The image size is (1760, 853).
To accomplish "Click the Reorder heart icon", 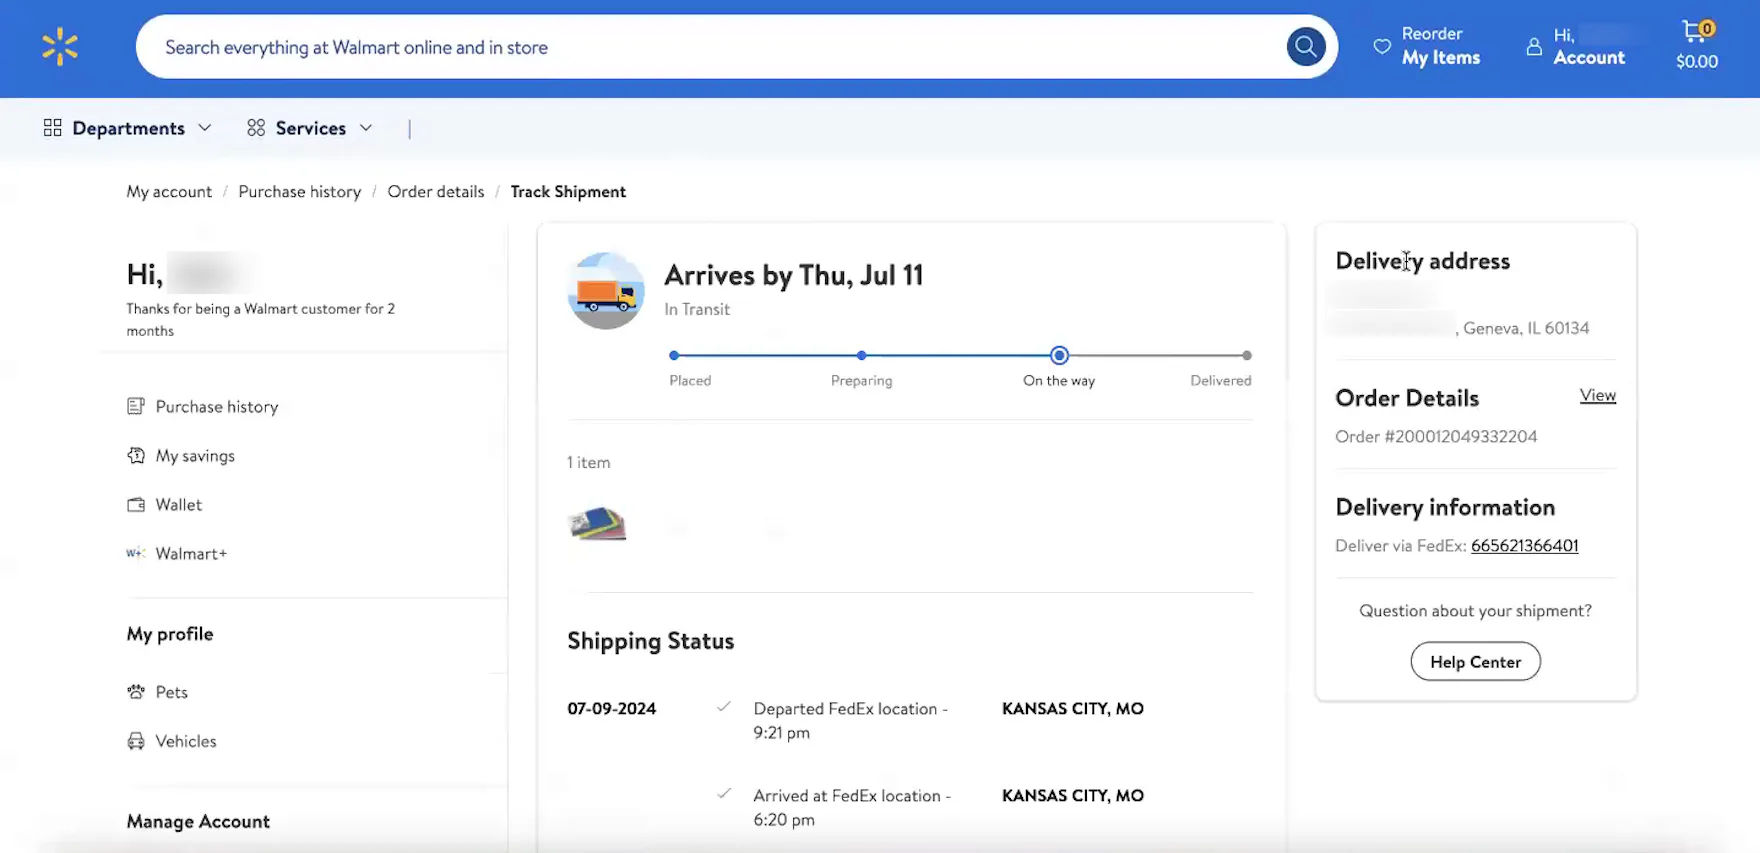I will tap(1382, 46).
